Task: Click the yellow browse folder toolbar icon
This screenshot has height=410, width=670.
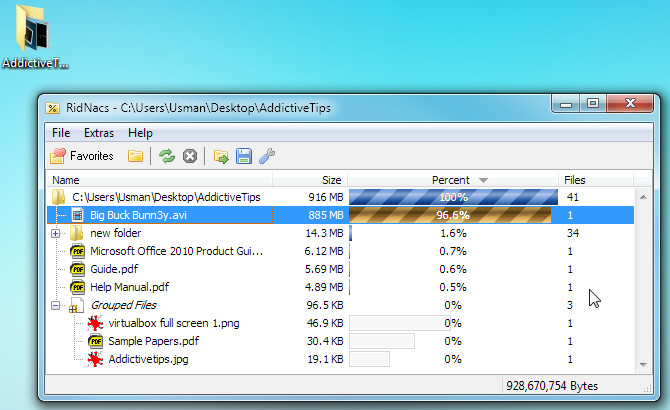Action: click(x=135, y=156)
